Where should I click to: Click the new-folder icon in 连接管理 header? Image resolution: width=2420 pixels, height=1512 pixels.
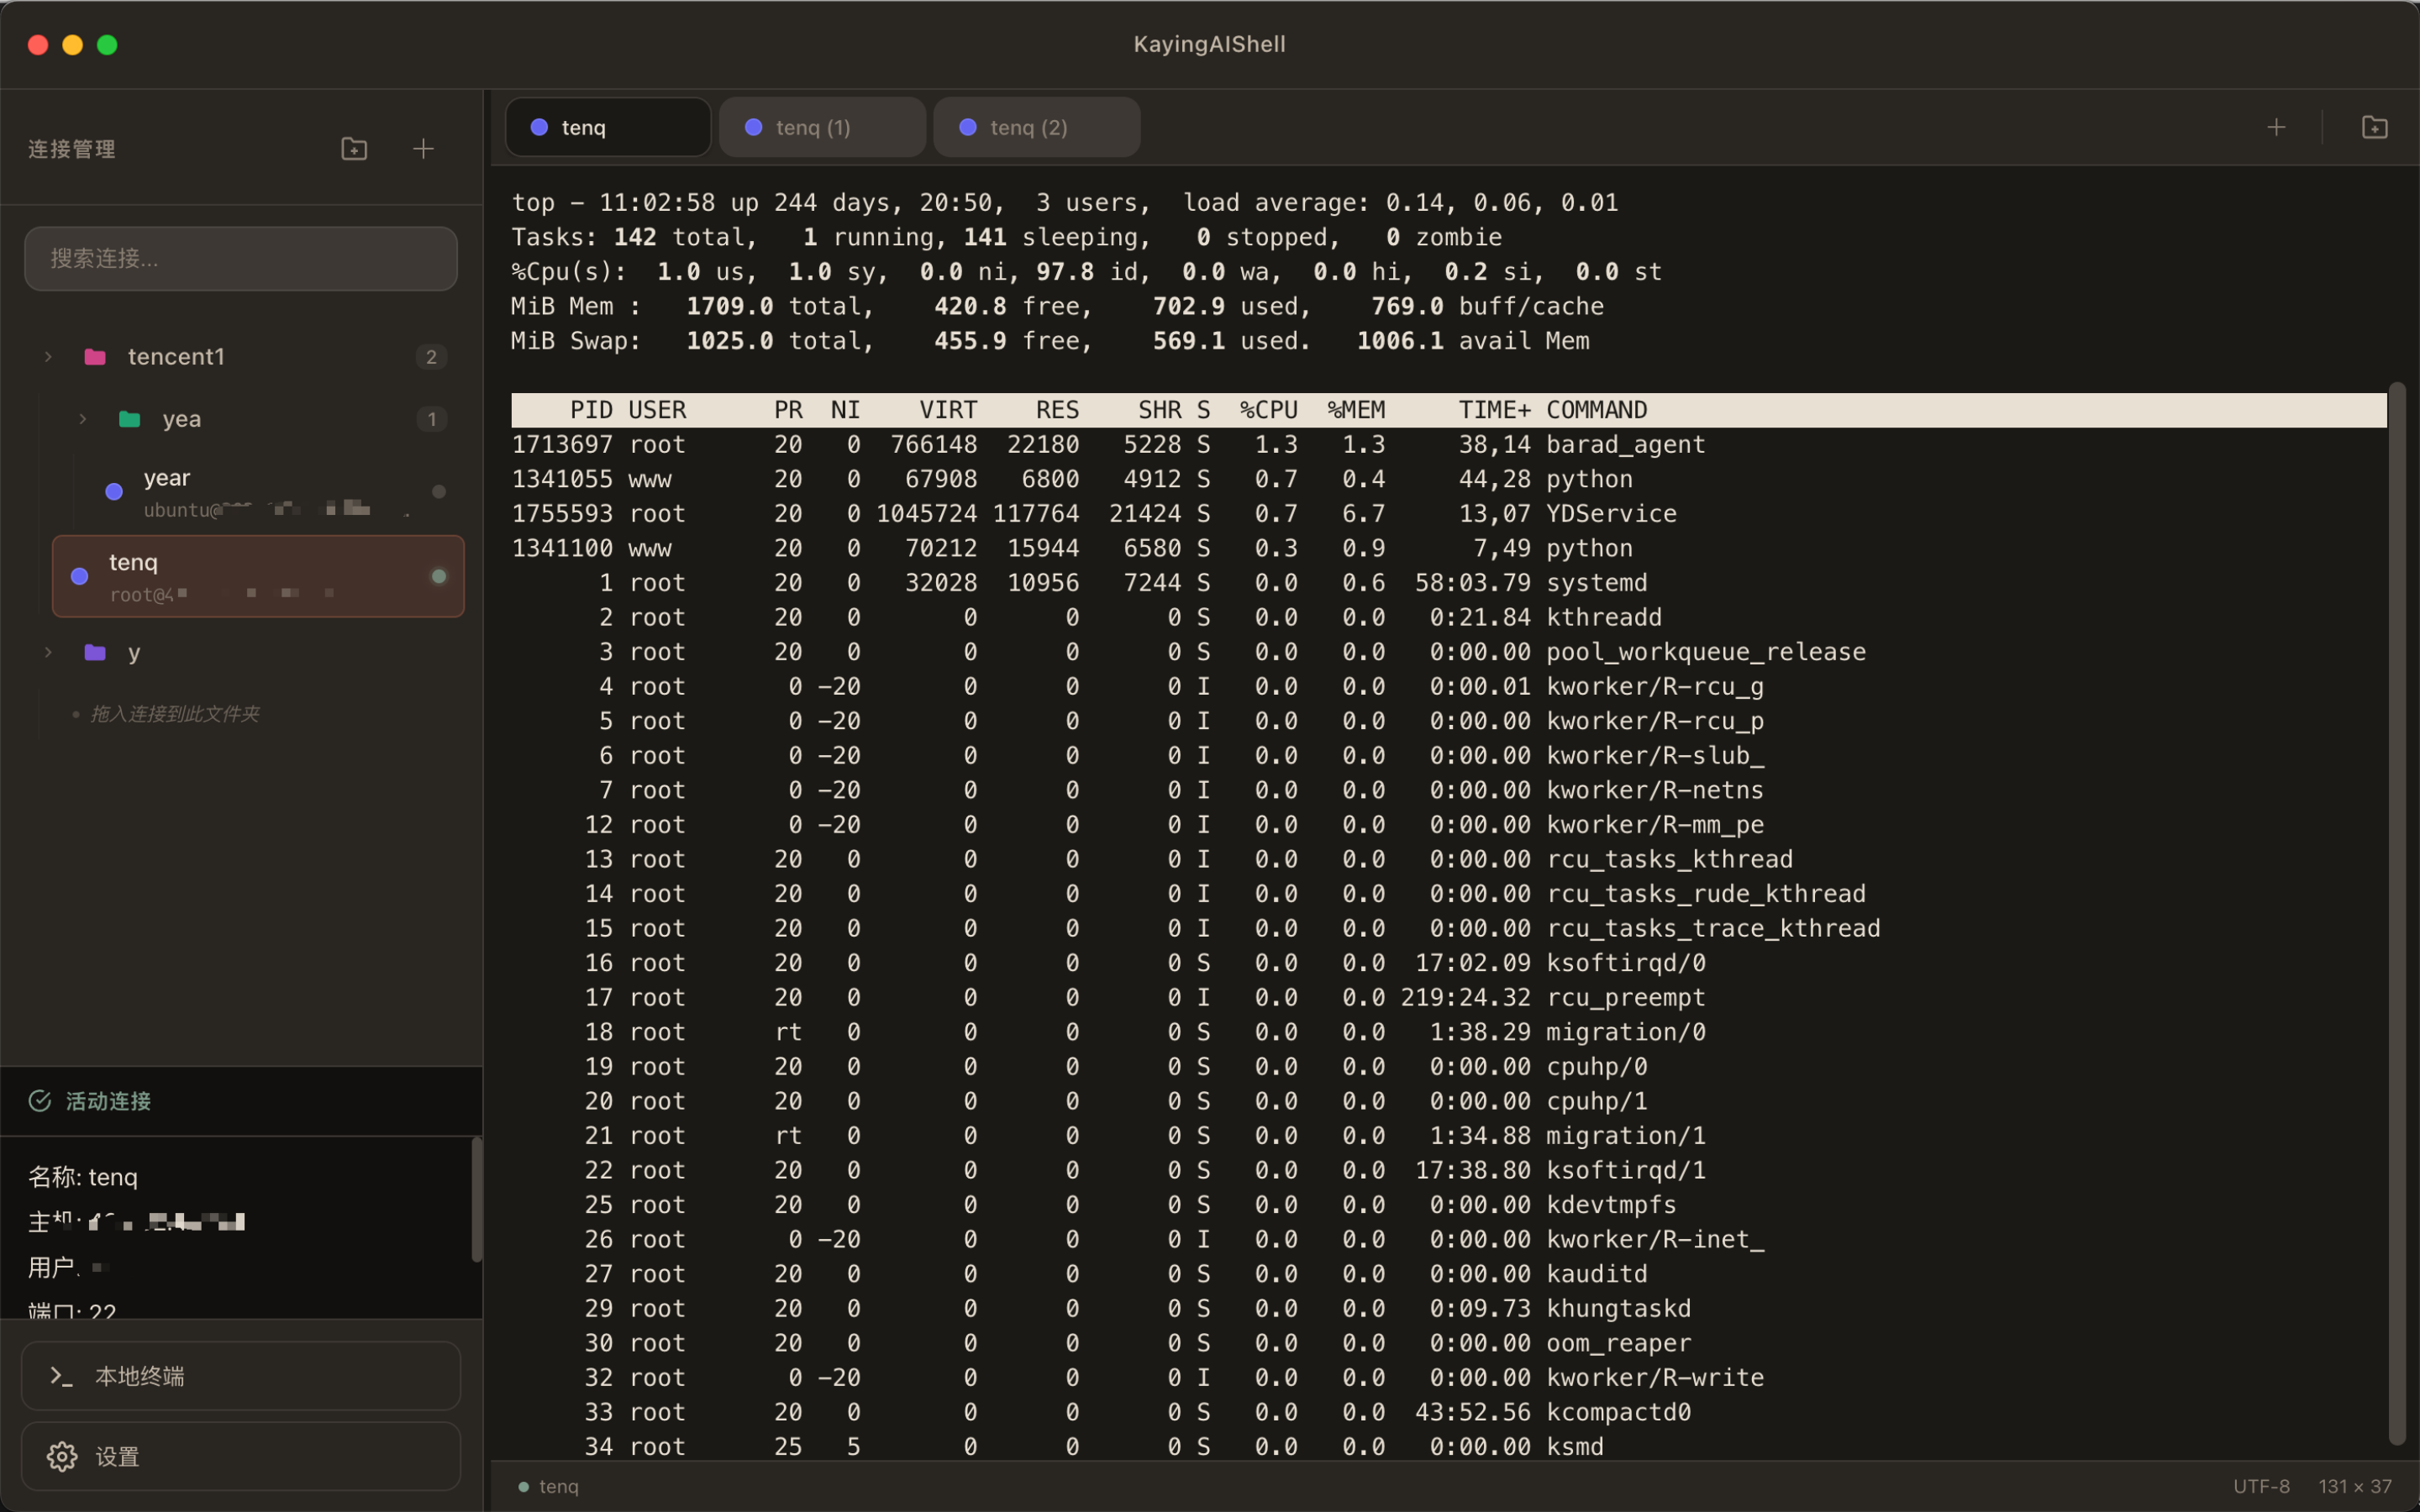click(353, 148)
